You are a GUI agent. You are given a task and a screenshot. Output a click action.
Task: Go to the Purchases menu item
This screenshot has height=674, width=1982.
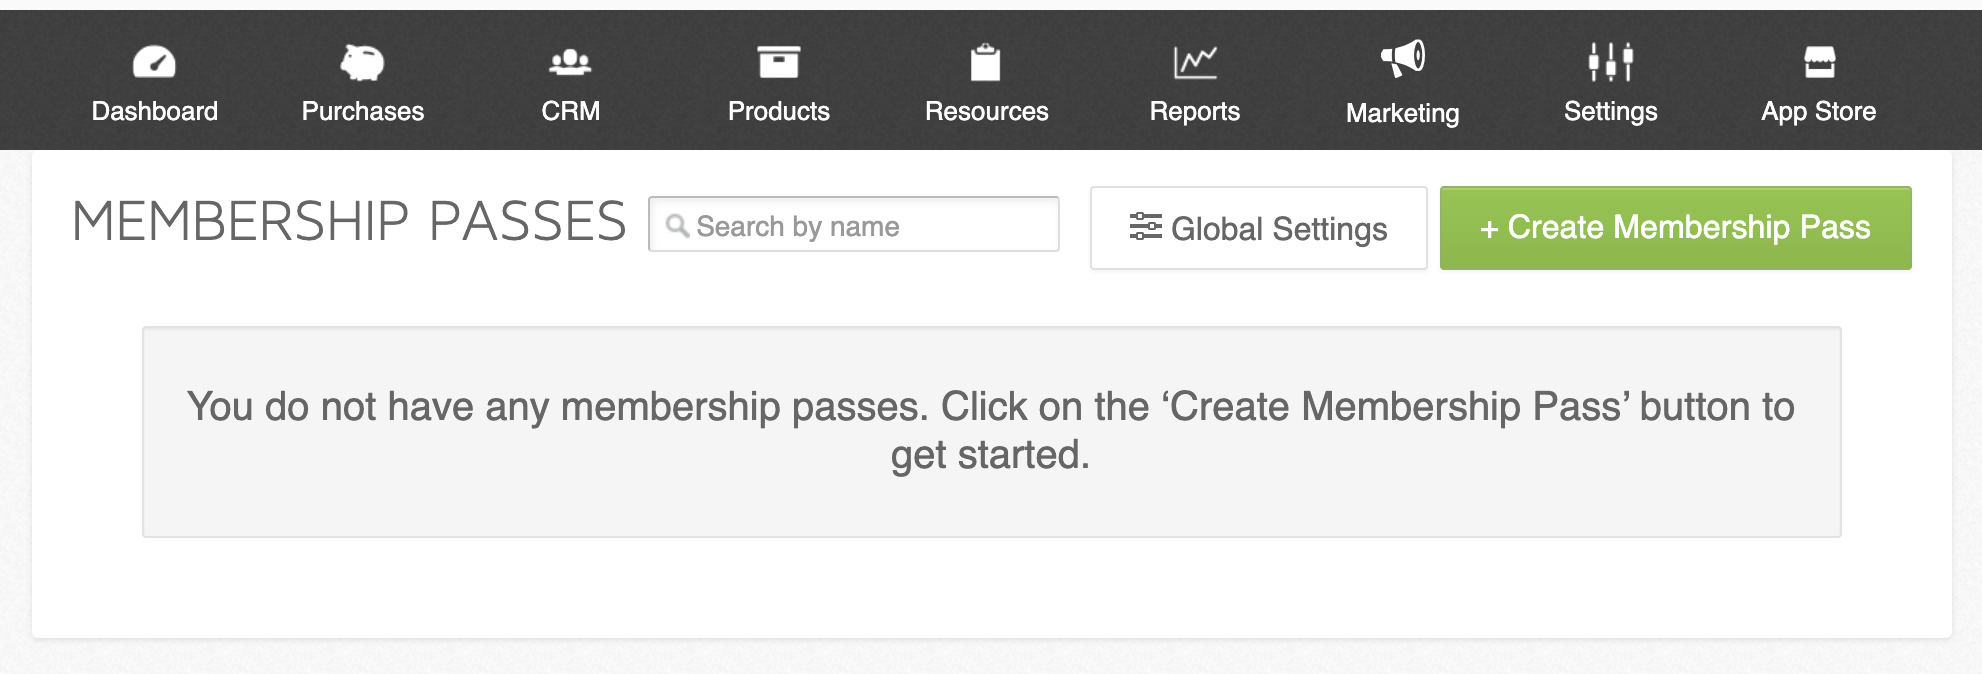(x=362, y=111)
